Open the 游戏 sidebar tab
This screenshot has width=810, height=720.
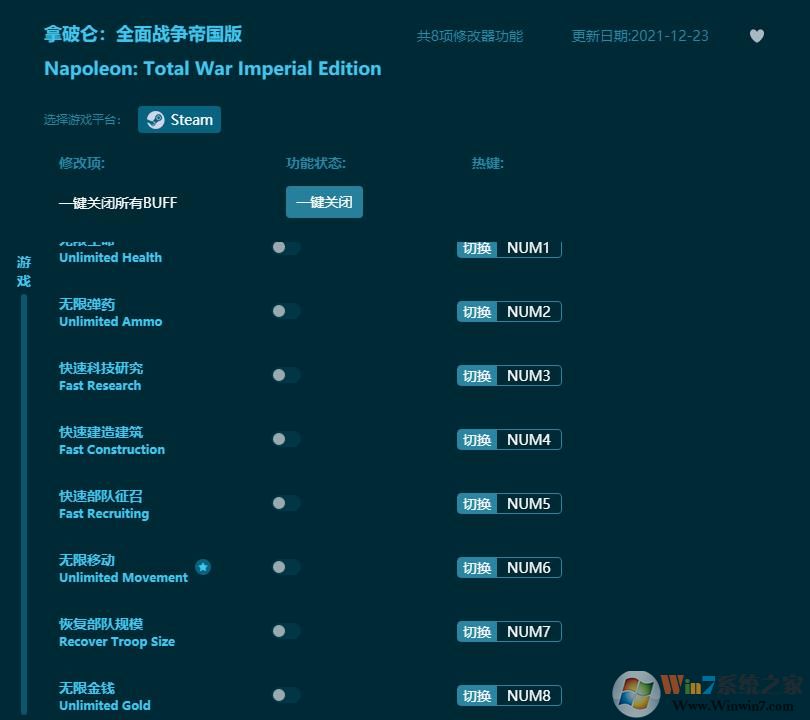pos(22,270)
